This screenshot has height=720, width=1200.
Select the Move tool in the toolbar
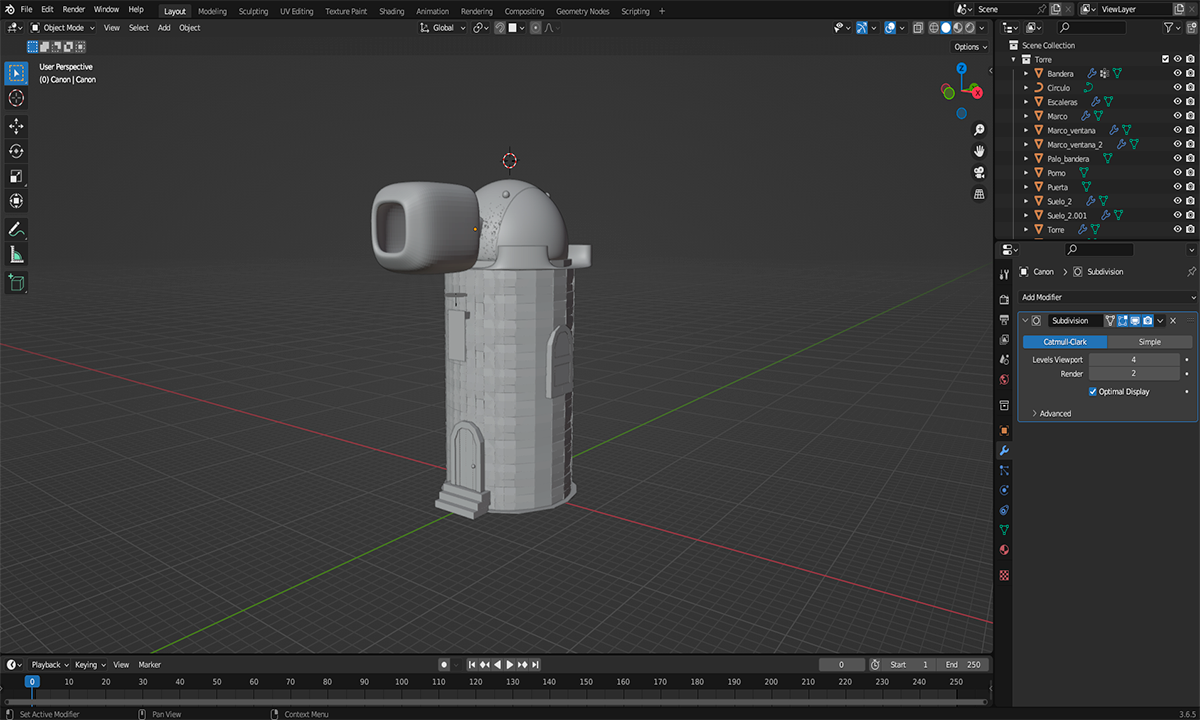coord(16,126)
